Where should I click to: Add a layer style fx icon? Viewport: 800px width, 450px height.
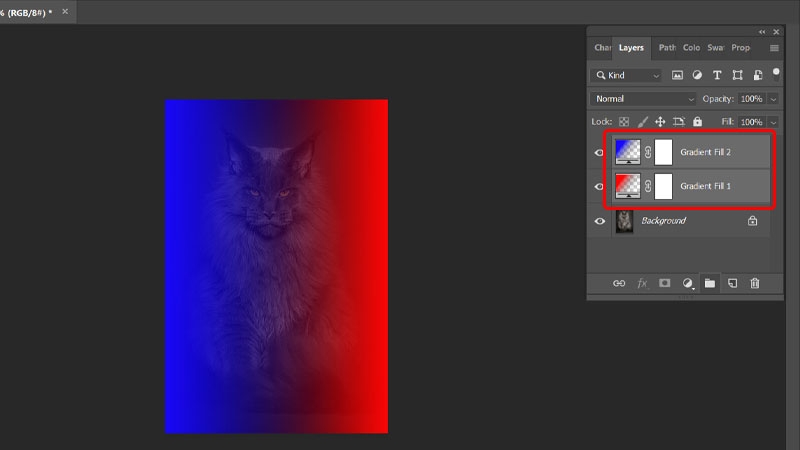tap(642, 283)
